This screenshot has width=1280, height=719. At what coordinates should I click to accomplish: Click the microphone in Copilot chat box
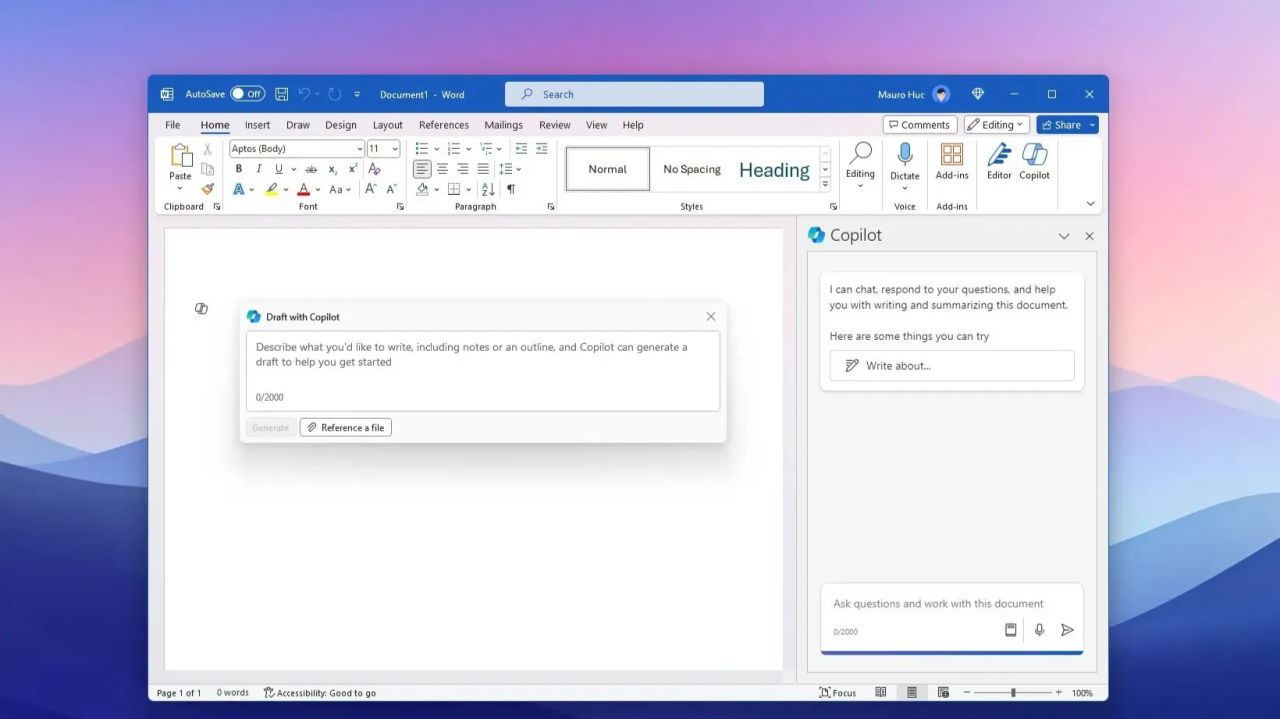pyautogui.click(x=1039, y=630)
